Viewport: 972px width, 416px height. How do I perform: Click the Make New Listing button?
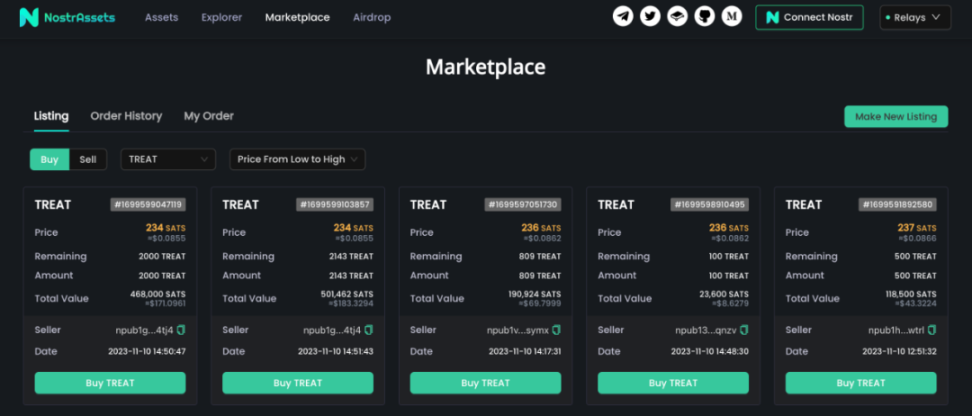tap(895, 116)
